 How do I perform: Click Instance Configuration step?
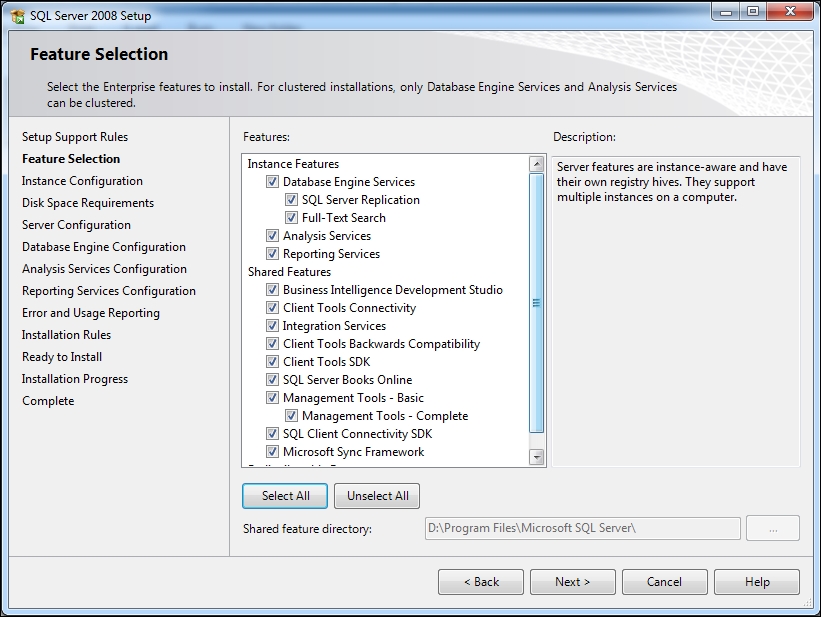pyautogui.click(x=82, y=181)
